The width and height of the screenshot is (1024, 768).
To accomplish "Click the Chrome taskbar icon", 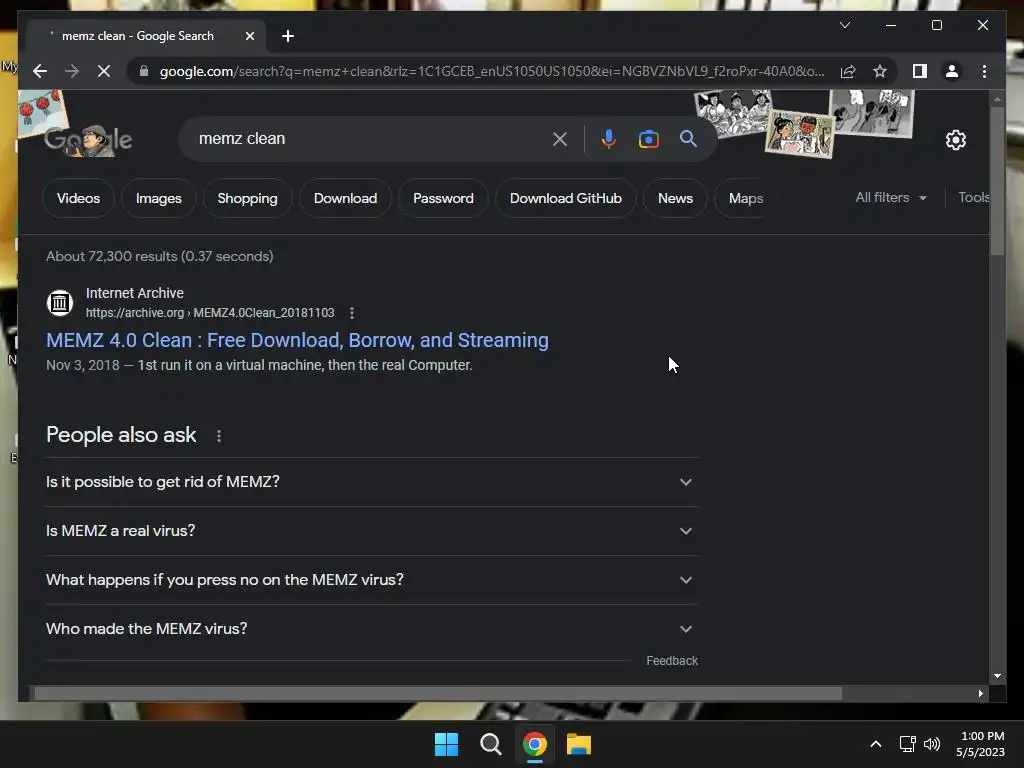I will point(535,744).
